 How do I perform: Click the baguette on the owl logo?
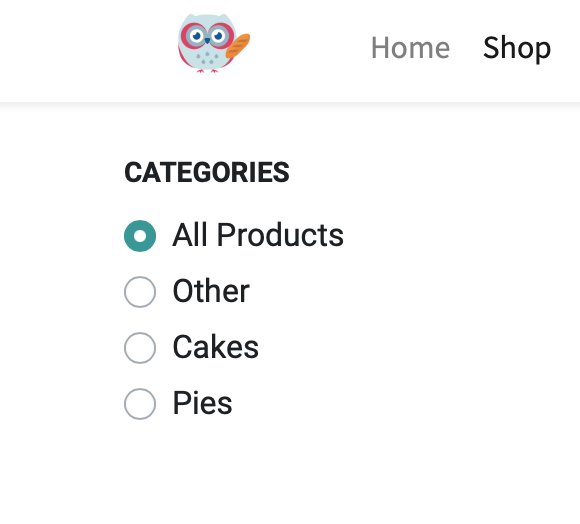[238, 46]
